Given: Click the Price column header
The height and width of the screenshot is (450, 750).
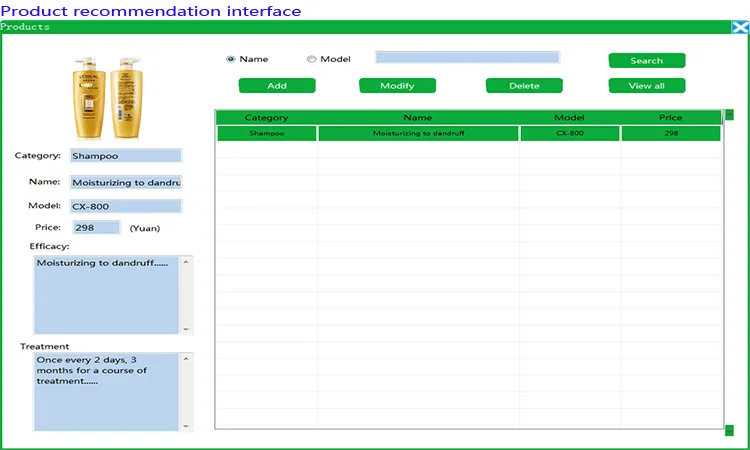Looking at the screenshot, I should tap(670, 118).
